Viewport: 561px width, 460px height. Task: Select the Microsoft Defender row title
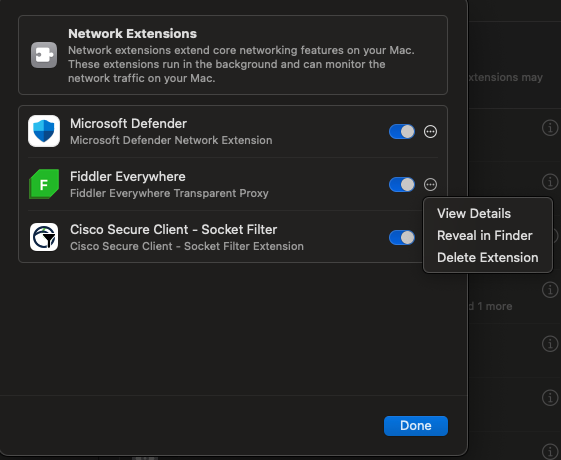tap(128, 123)
